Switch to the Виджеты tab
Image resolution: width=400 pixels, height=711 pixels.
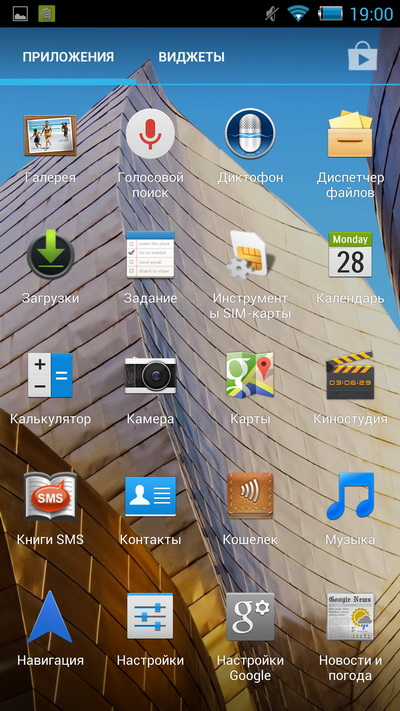click(191, 57)
